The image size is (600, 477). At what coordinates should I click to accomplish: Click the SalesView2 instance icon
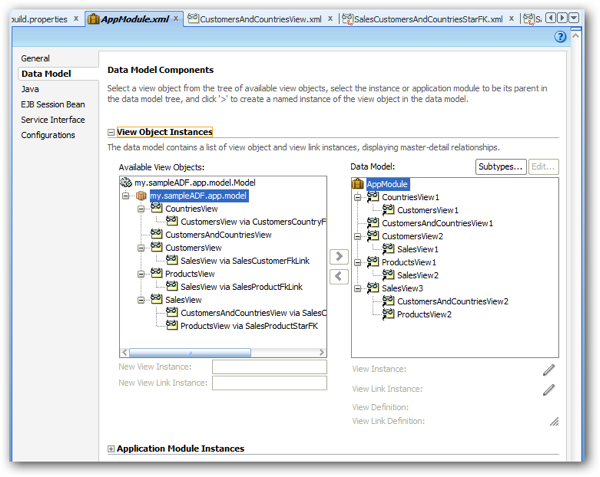[388, 275]
